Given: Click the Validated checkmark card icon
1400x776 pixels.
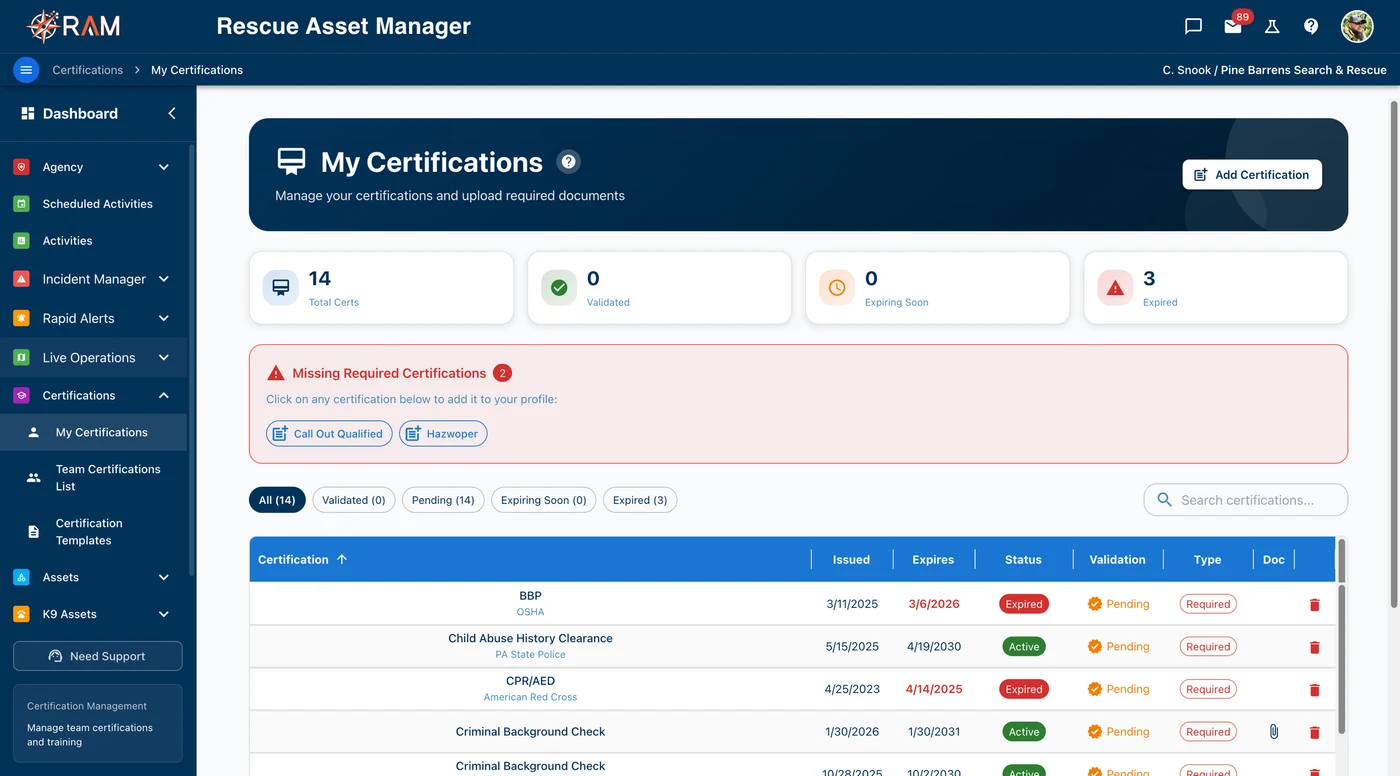Looking at the screenshot, I should [x=559, y=288].
